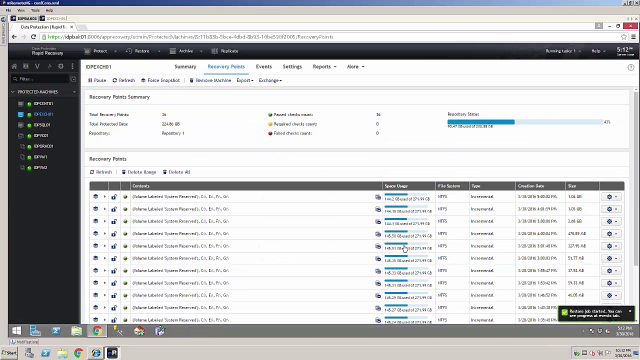
Task: Select the first machine in Protected Machines list
Action: [x=43, y=104]
